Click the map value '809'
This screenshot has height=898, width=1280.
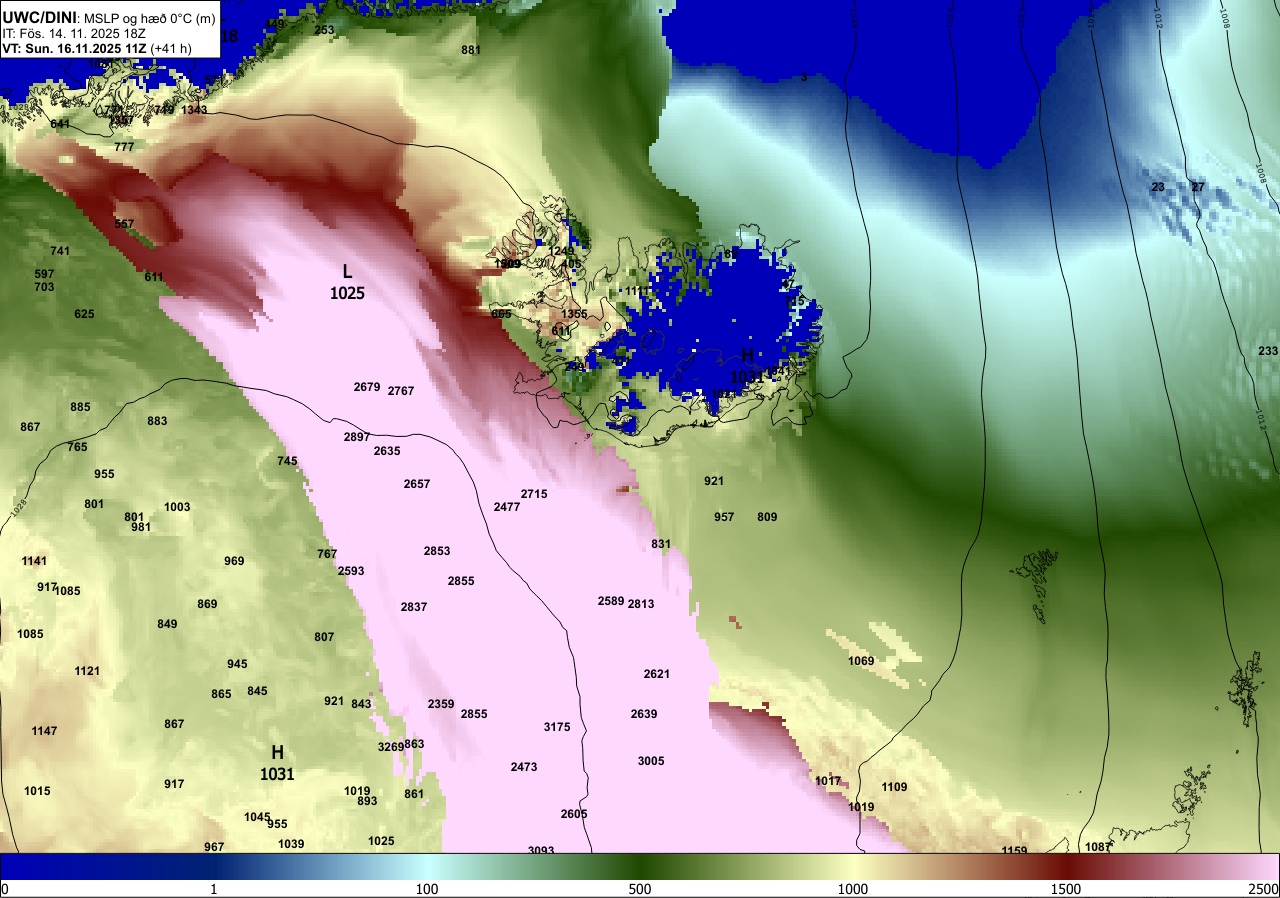point(767,517)
